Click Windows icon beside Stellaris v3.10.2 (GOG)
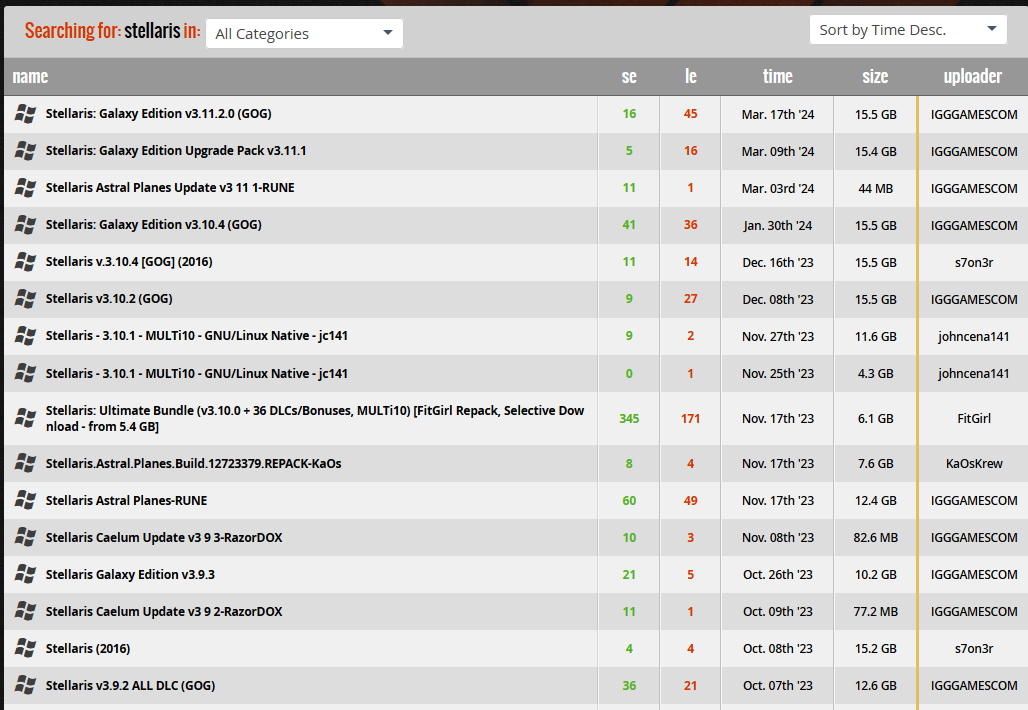1028x710 pixels. point(26,299)
